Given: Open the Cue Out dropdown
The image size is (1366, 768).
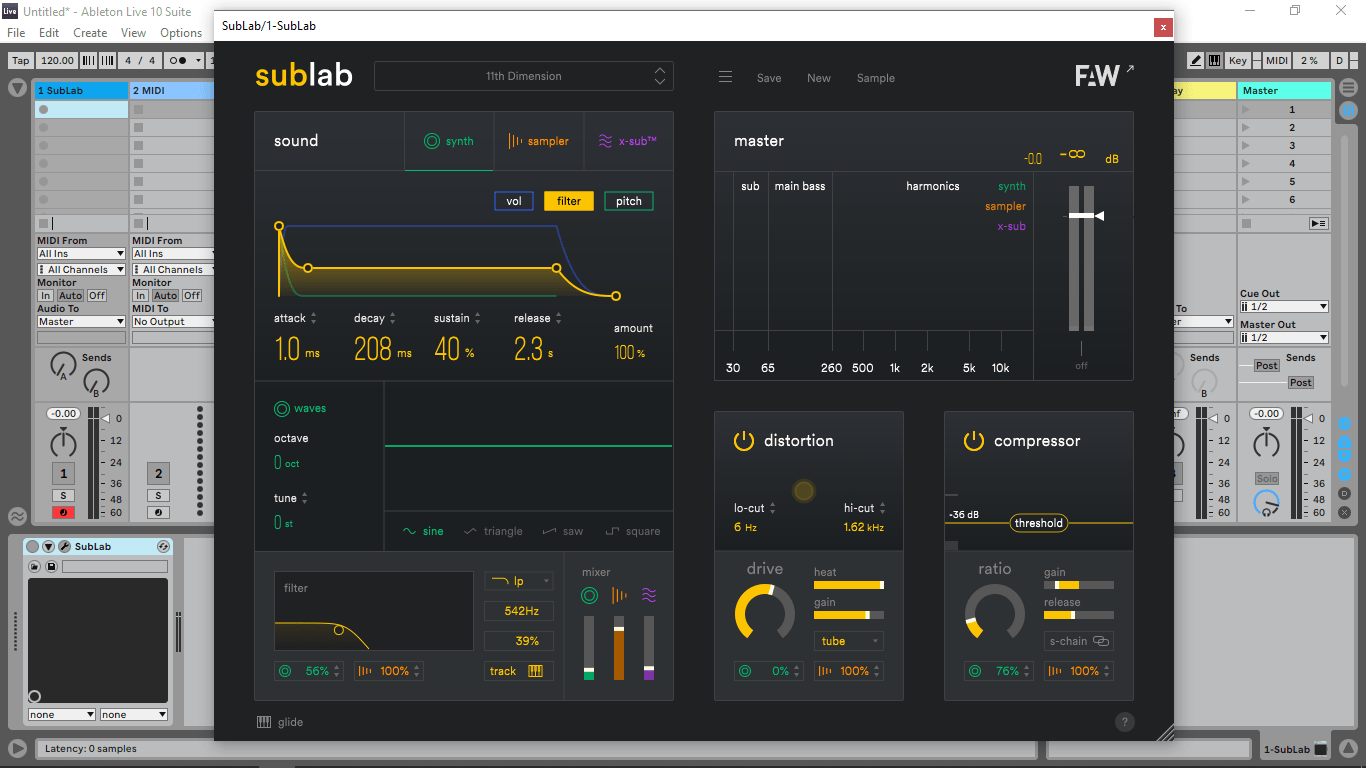Looking at the screenshot, I should [1284, 306].
